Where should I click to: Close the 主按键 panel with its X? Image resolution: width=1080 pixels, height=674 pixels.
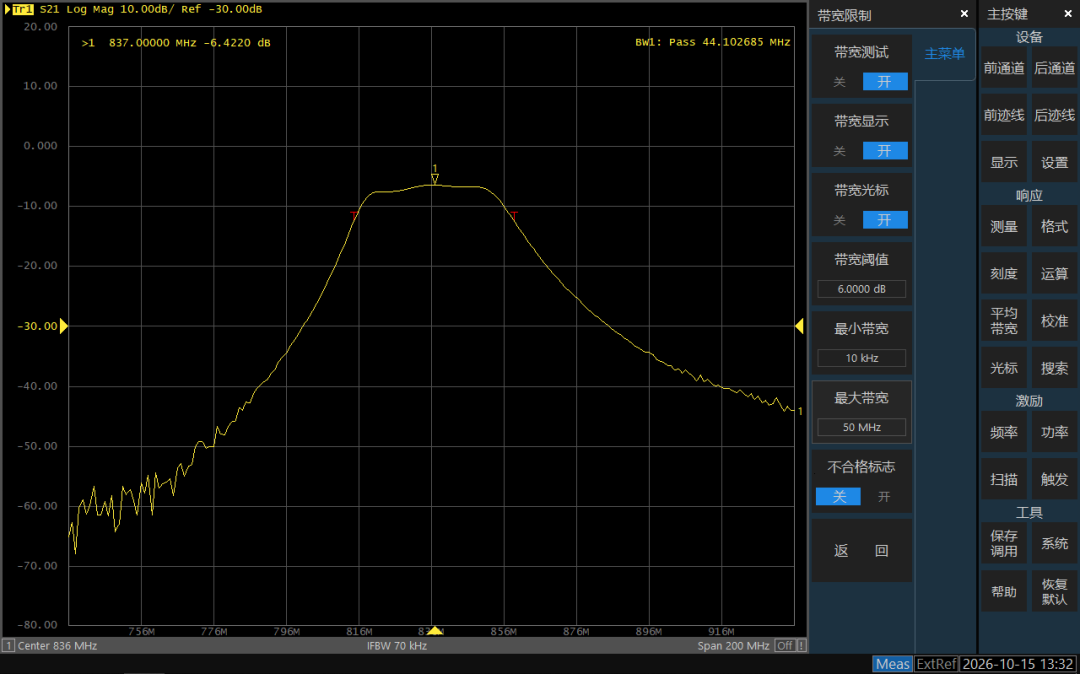tap(1068, 14)
